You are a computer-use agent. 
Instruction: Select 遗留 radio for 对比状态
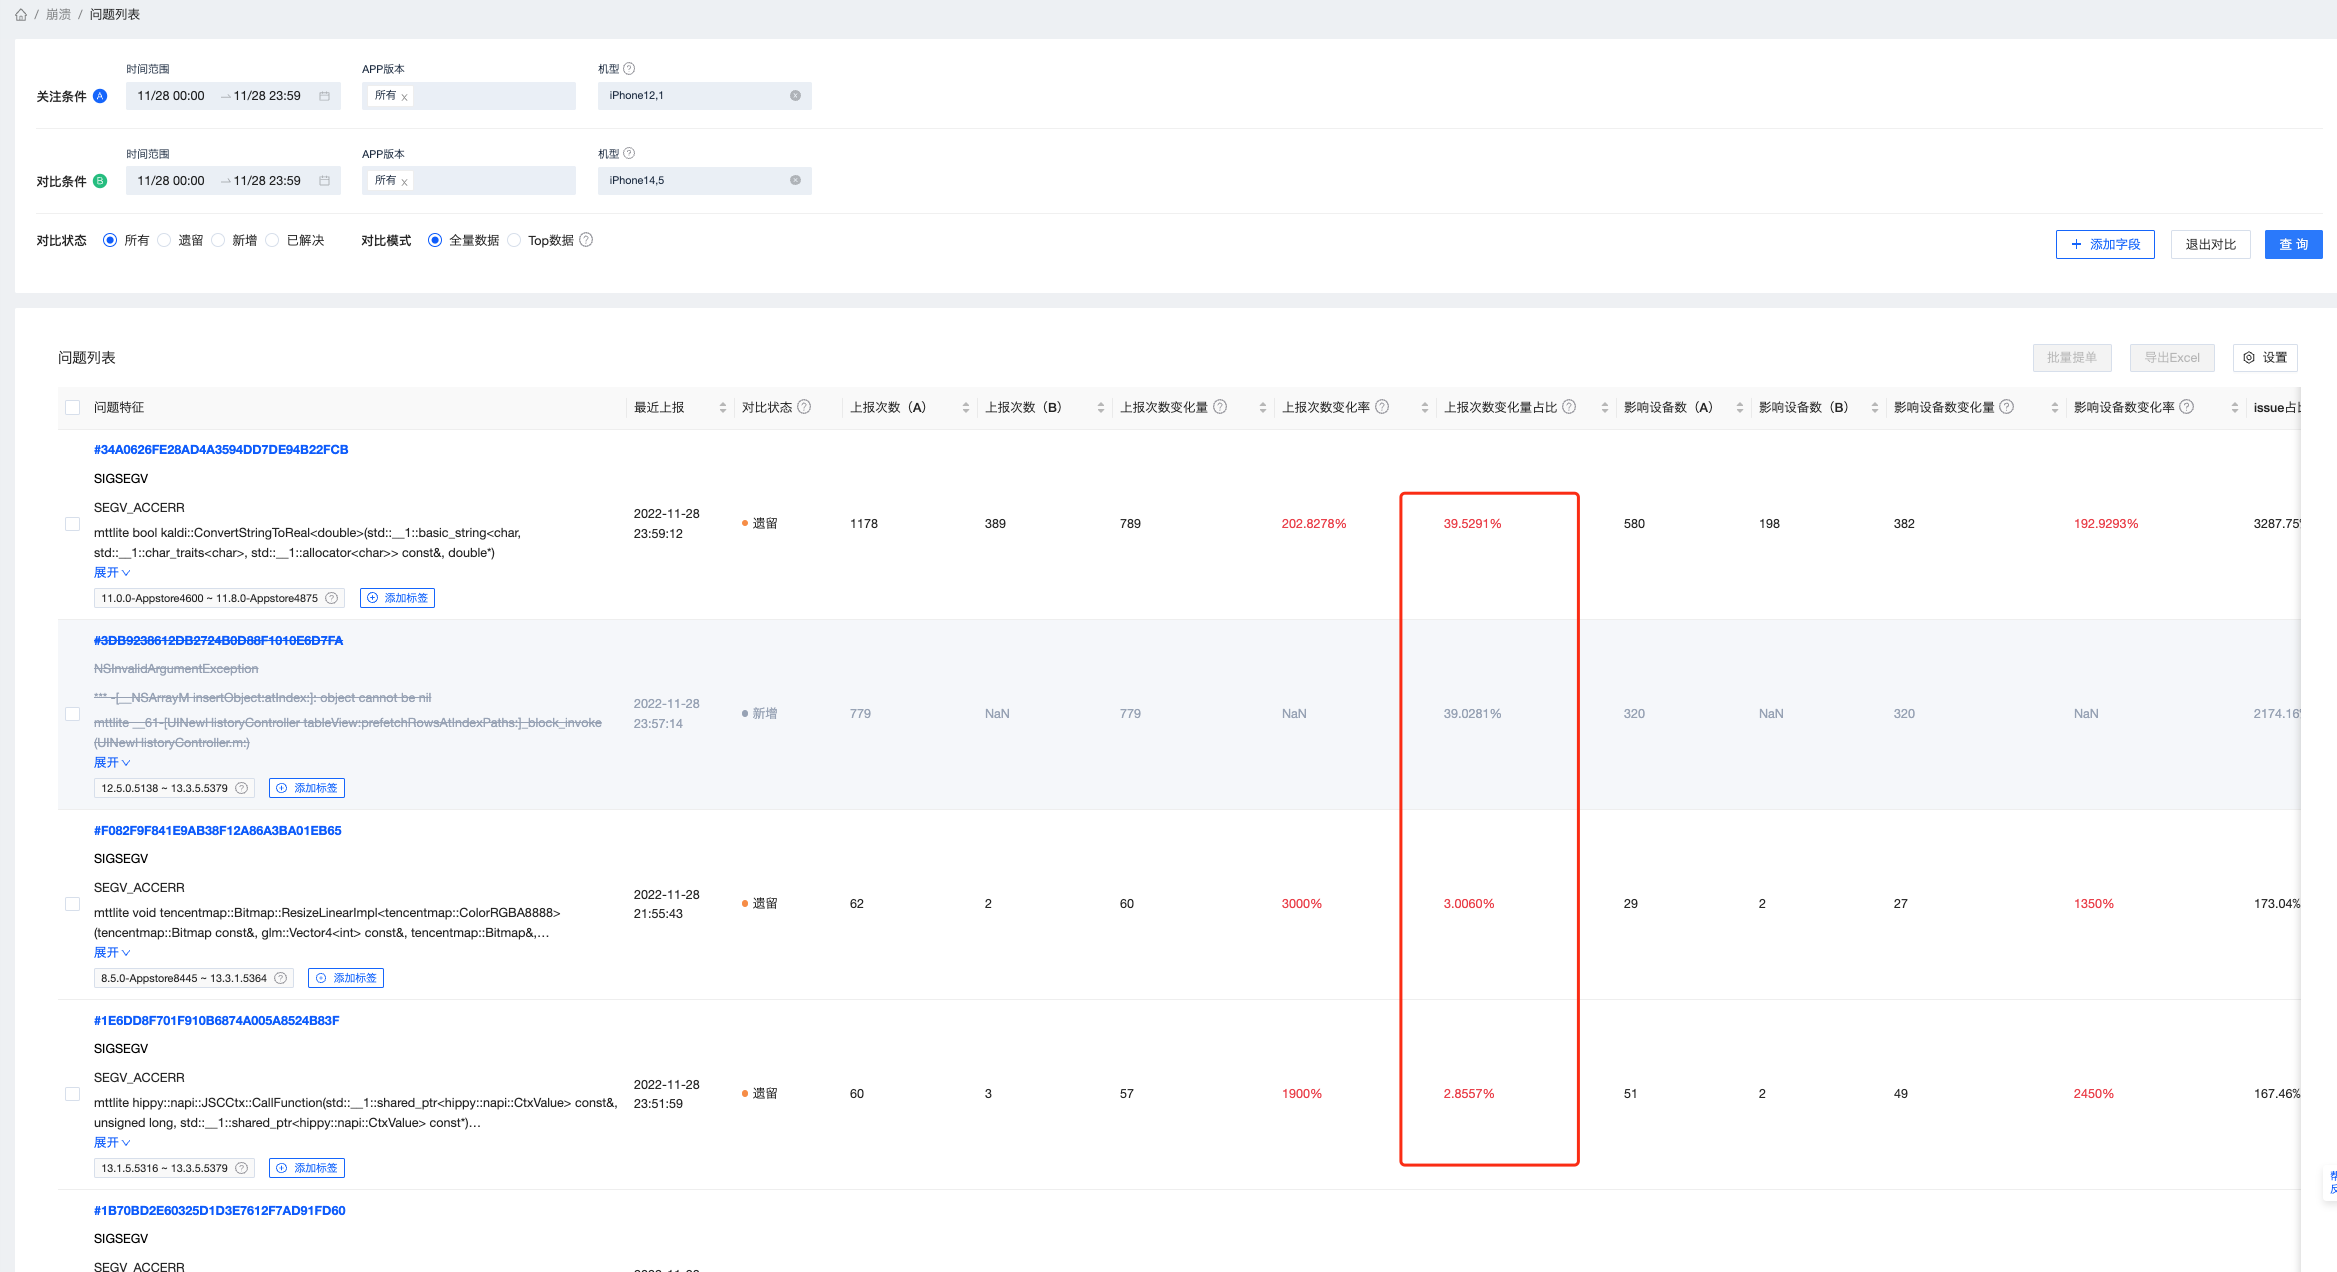pyautogui.click(x=164, y=241)
